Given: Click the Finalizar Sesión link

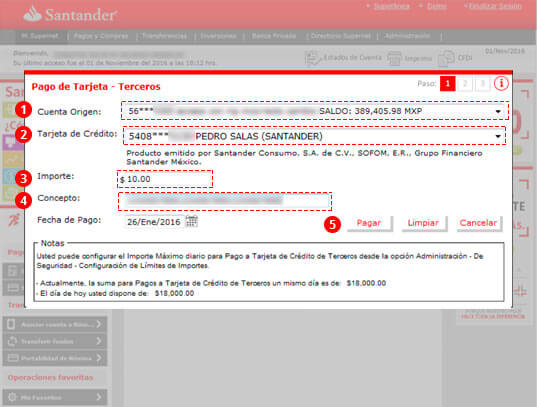Looking at the screenshot, I should 495,6.
